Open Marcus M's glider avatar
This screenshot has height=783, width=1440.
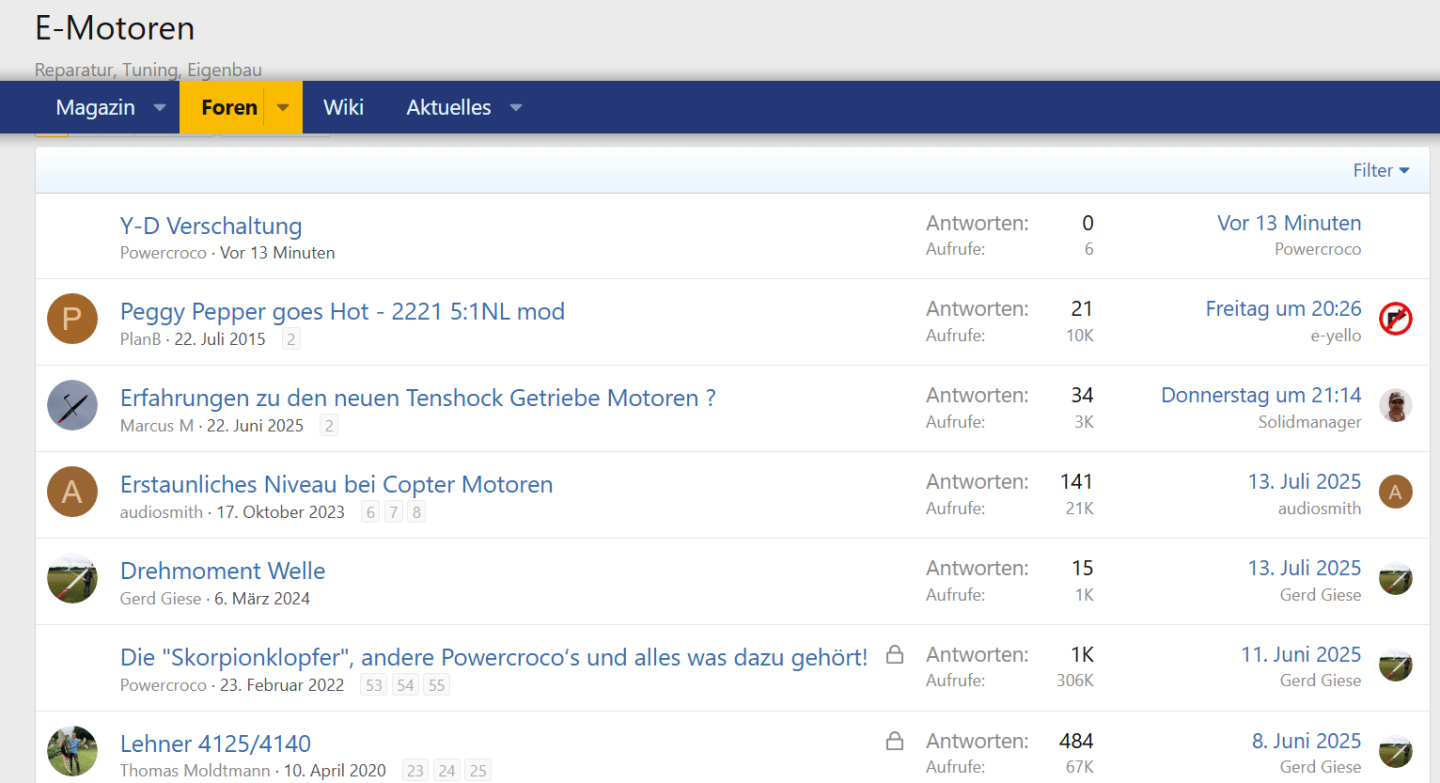click(72, 405)
